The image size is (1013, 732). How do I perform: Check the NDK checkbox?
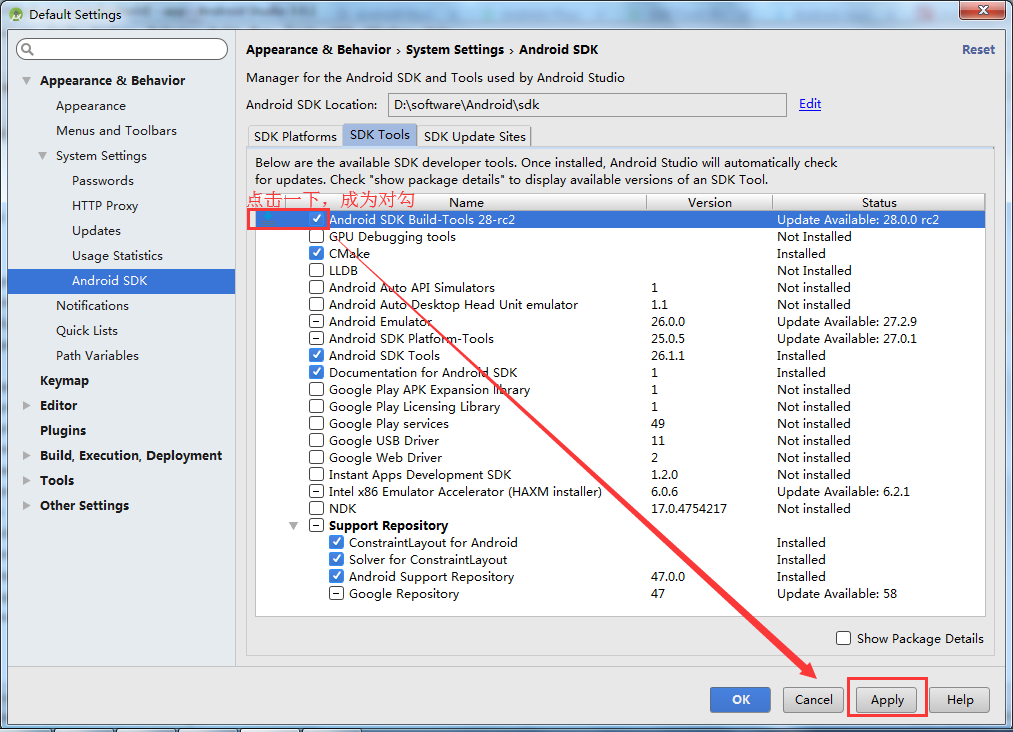[317, 508]
